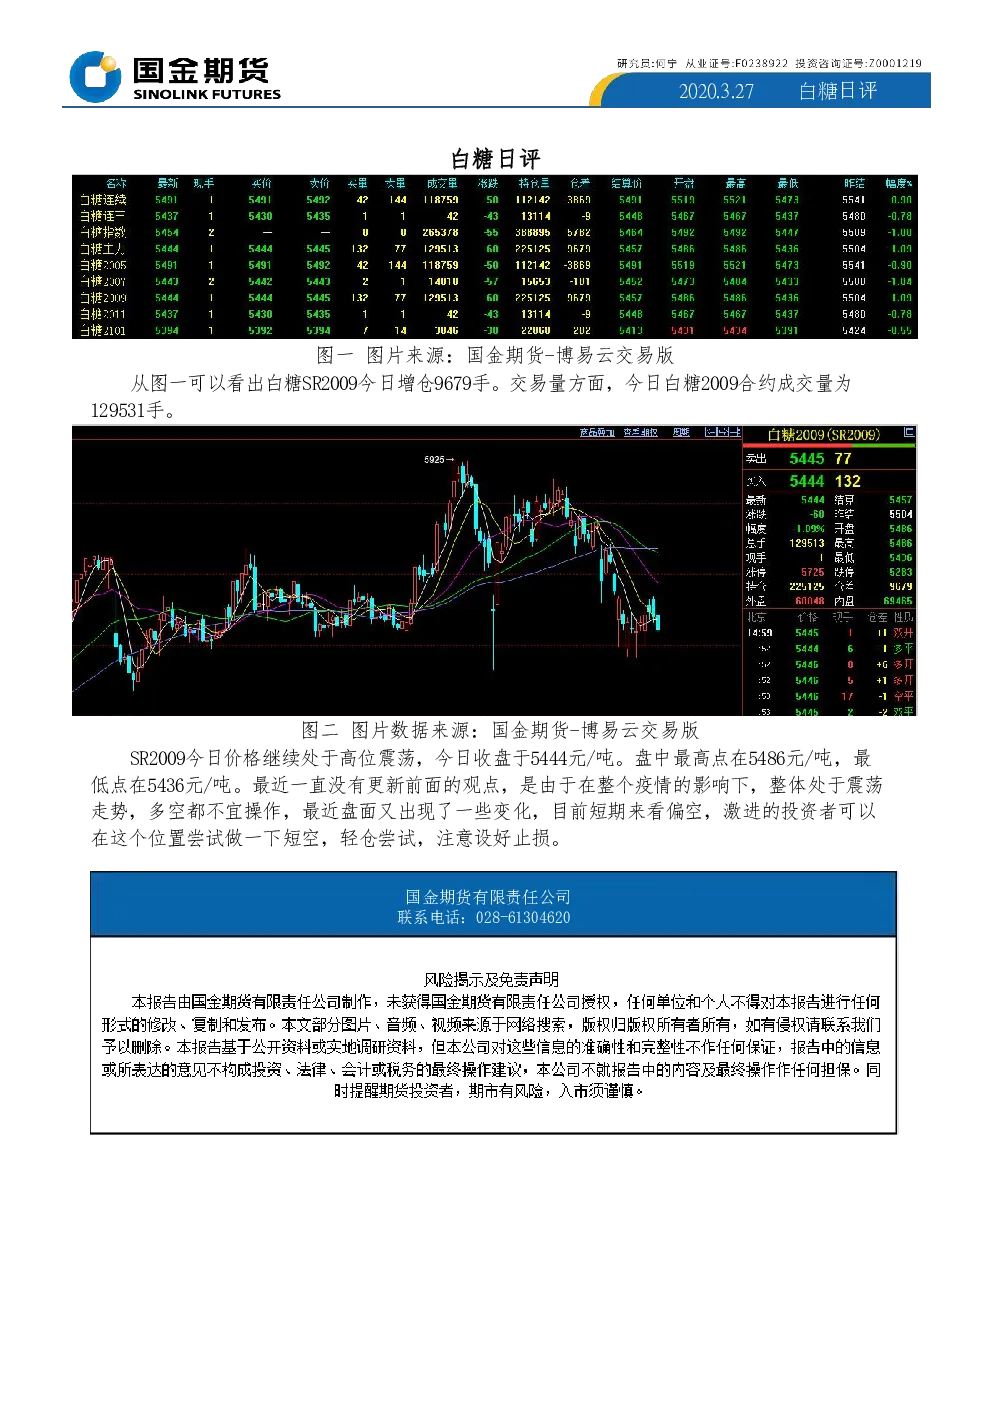The width and height of the screenshot is (993, 1403).
Task: Click the first underlined link above the chart
Action: click(x=597, y=432)
